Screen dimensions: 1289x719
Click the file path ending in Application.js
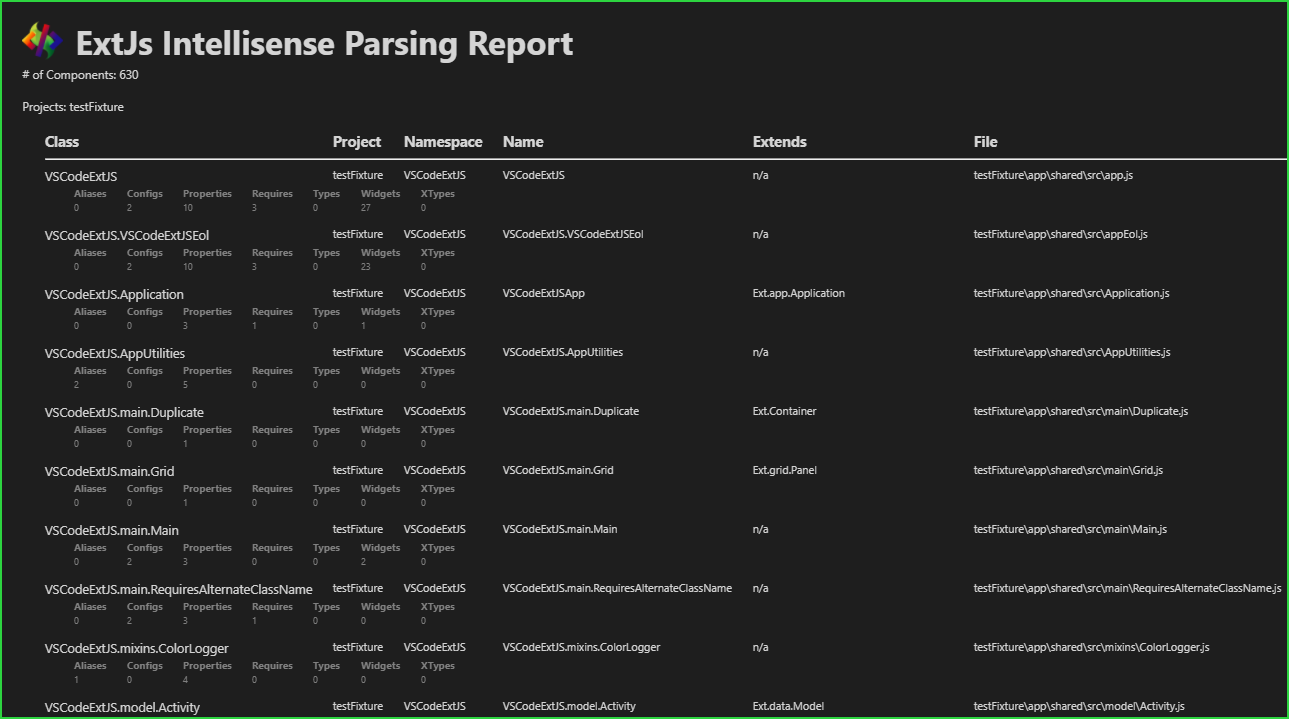point(1072,294)
